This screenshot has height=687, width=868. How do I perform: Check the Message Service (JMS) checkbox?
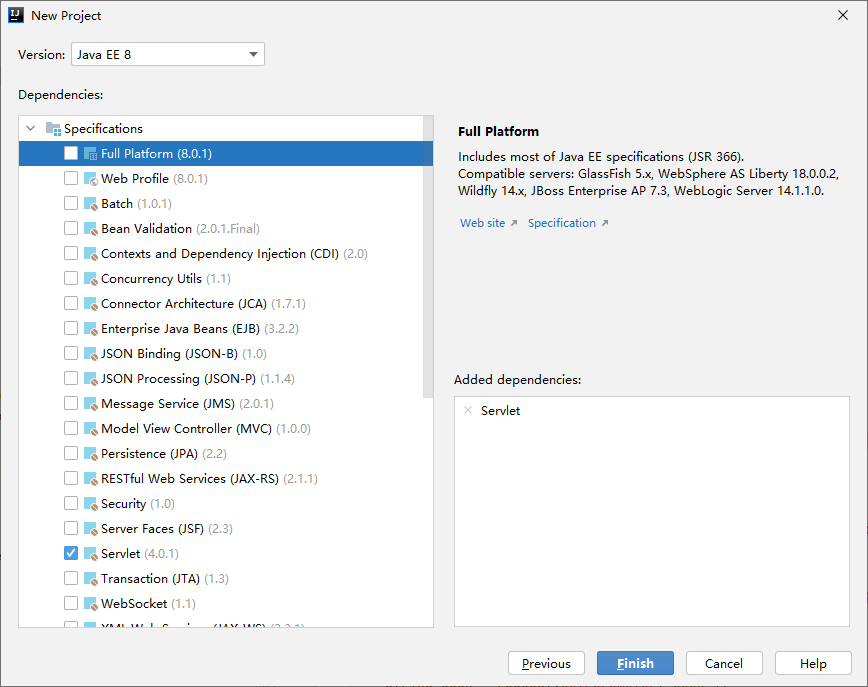[71, 404]
